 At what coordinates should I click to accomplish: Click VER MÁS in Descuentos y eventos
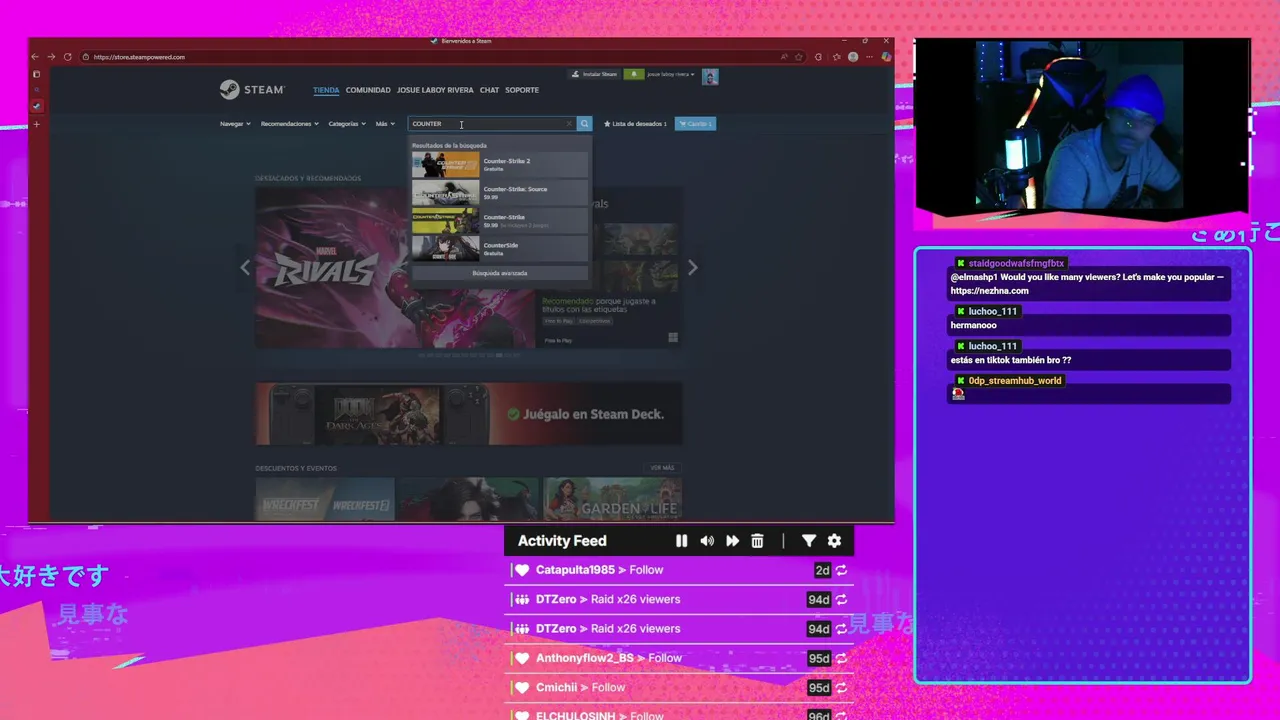[x=662, y=468]
